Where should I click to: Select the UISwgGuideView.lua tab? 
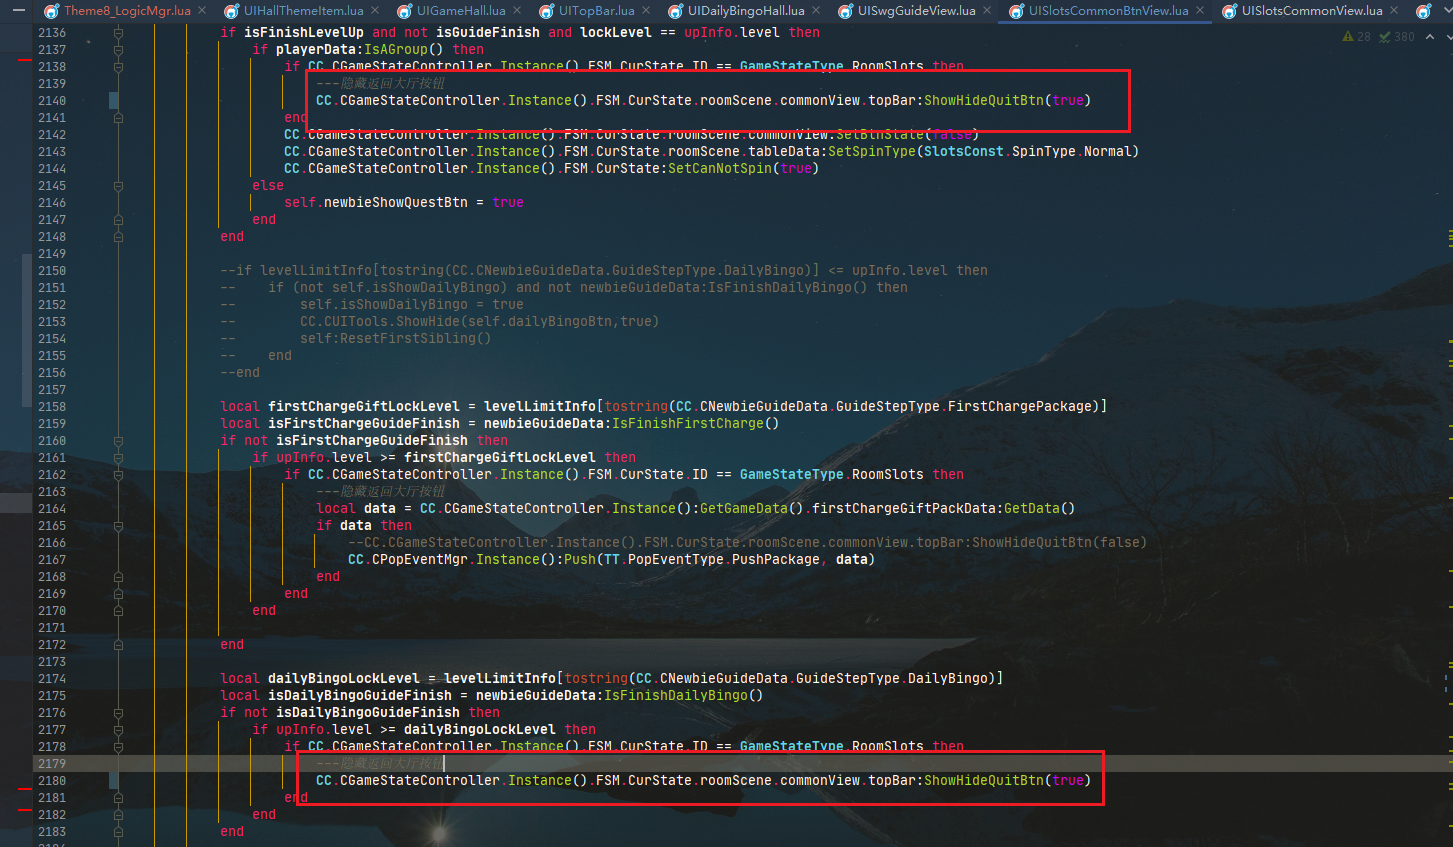(x=916, y=11)
